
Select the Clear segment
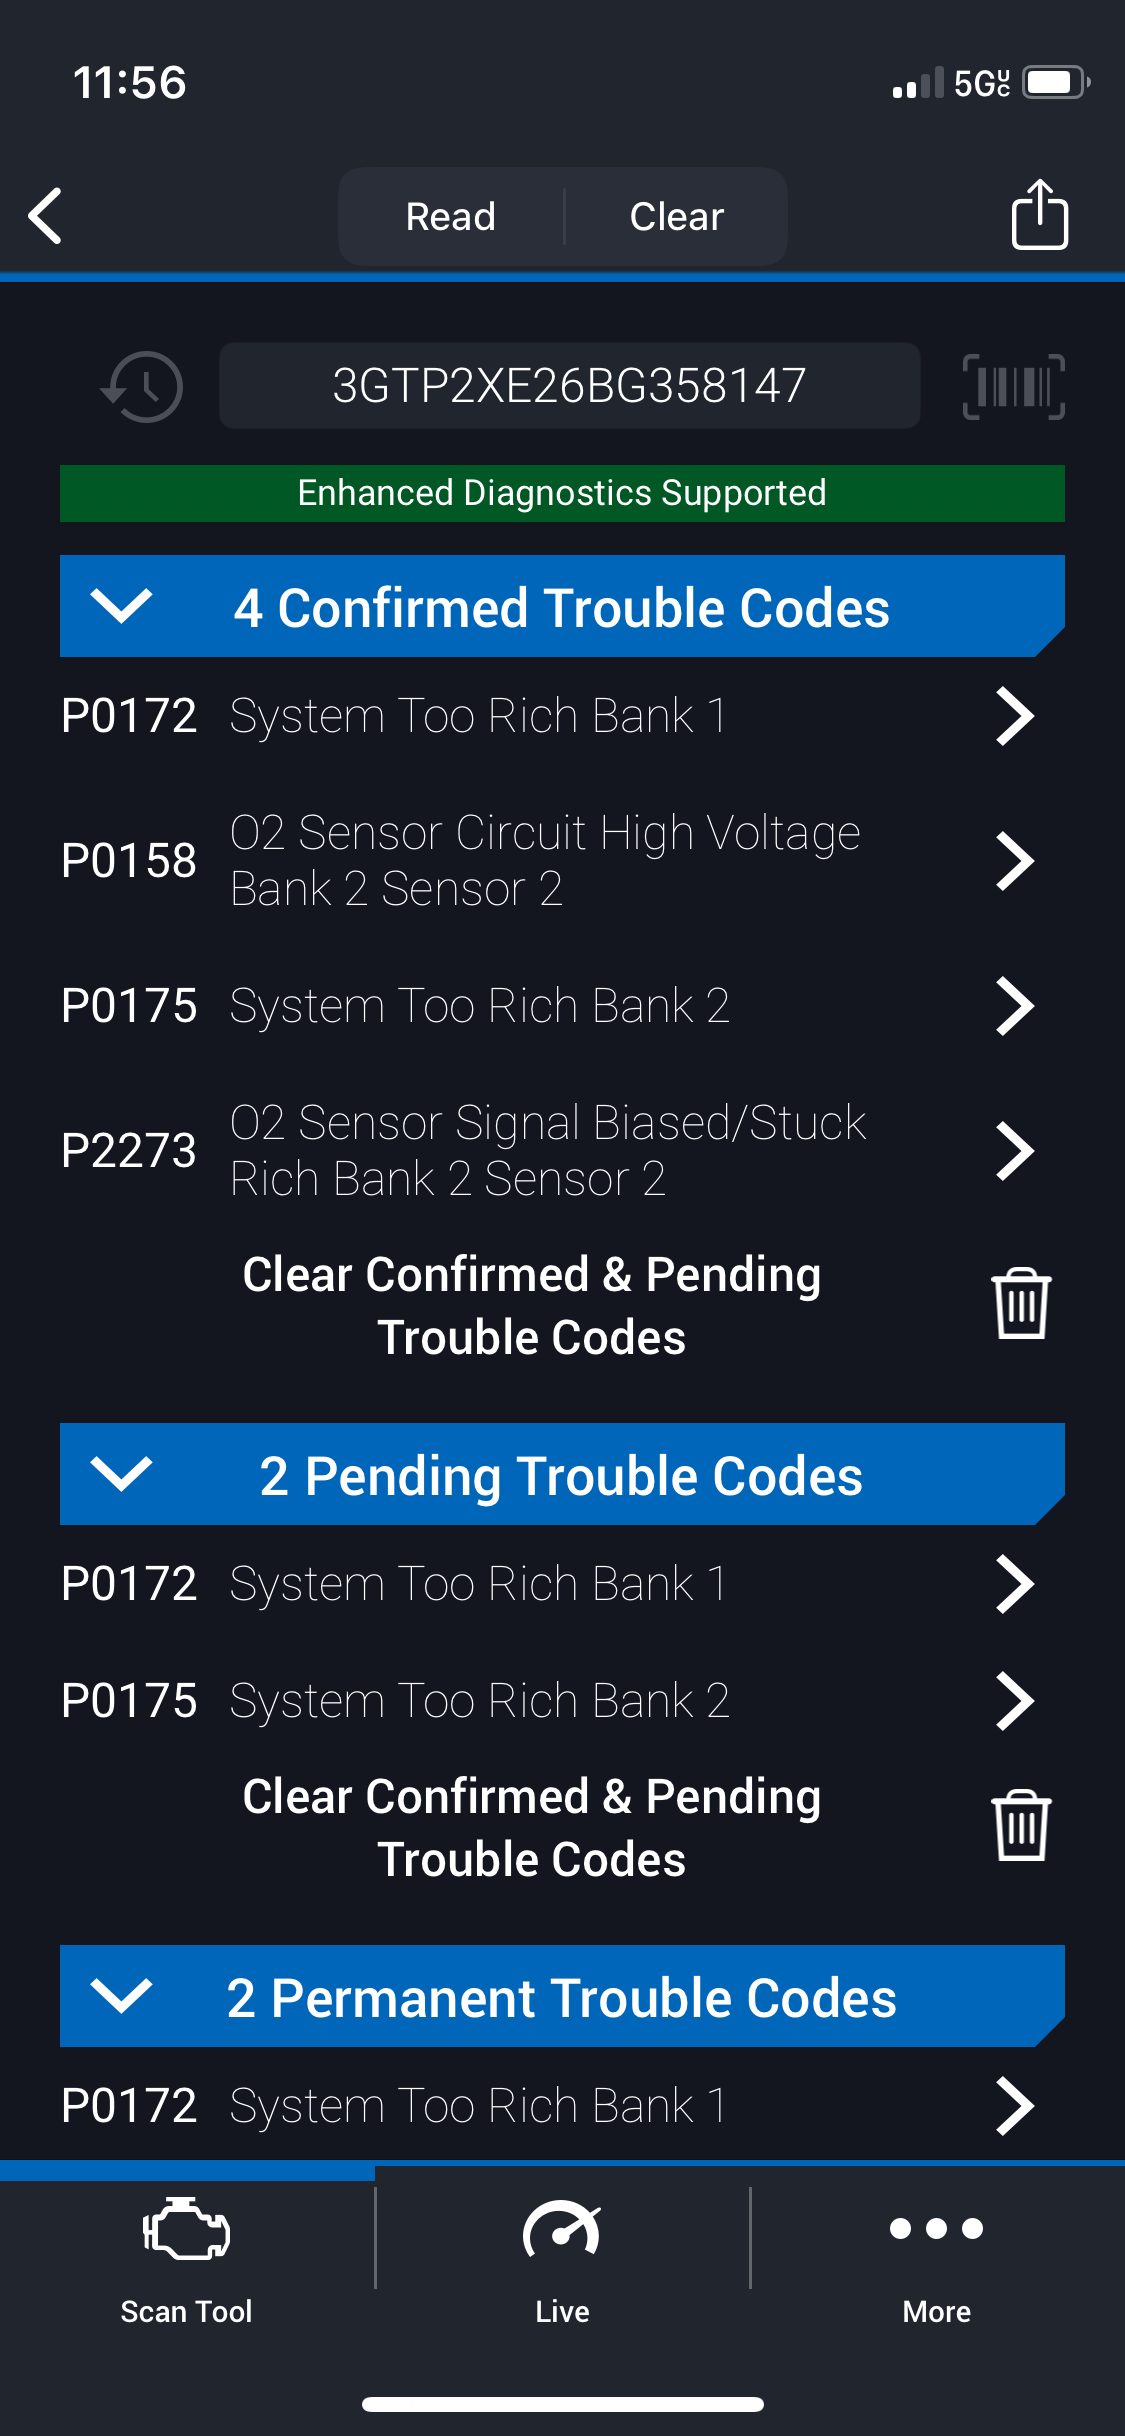point(676,216)
